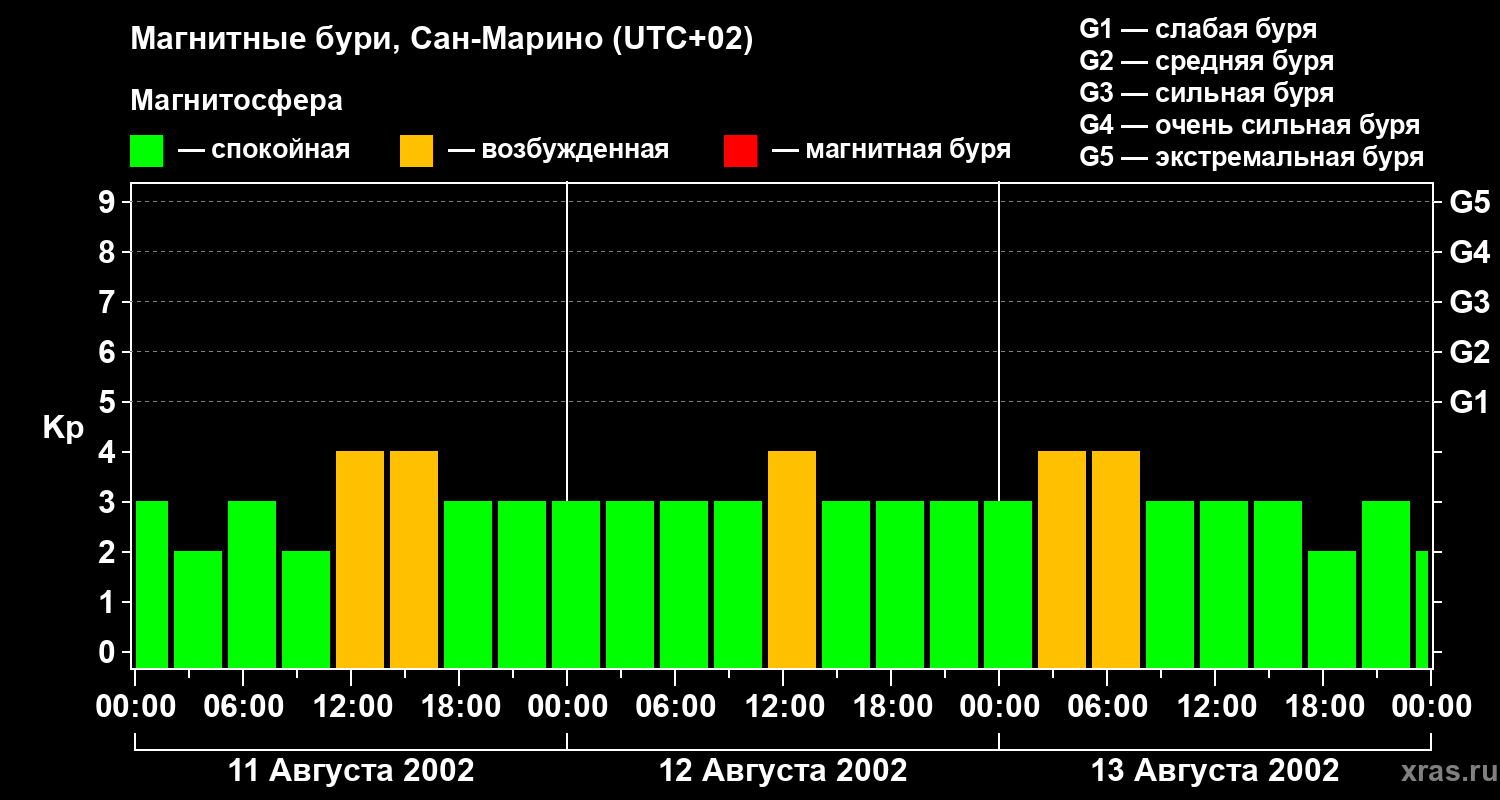The image size is (1500, 800).
Task: Select the orange bar for 11:00–14:00, 11 Августа
Action: [x=360, y=559]
